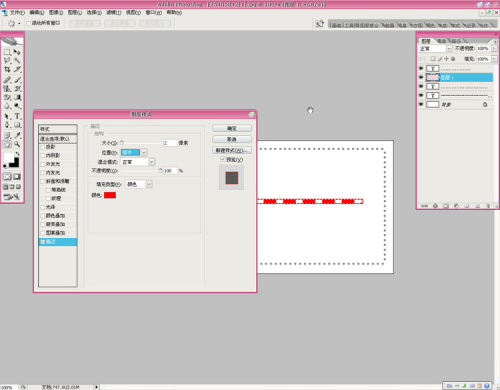Select the Eyedropper tool
Viewport: 500px width, 390px height.
pos(17,135)
